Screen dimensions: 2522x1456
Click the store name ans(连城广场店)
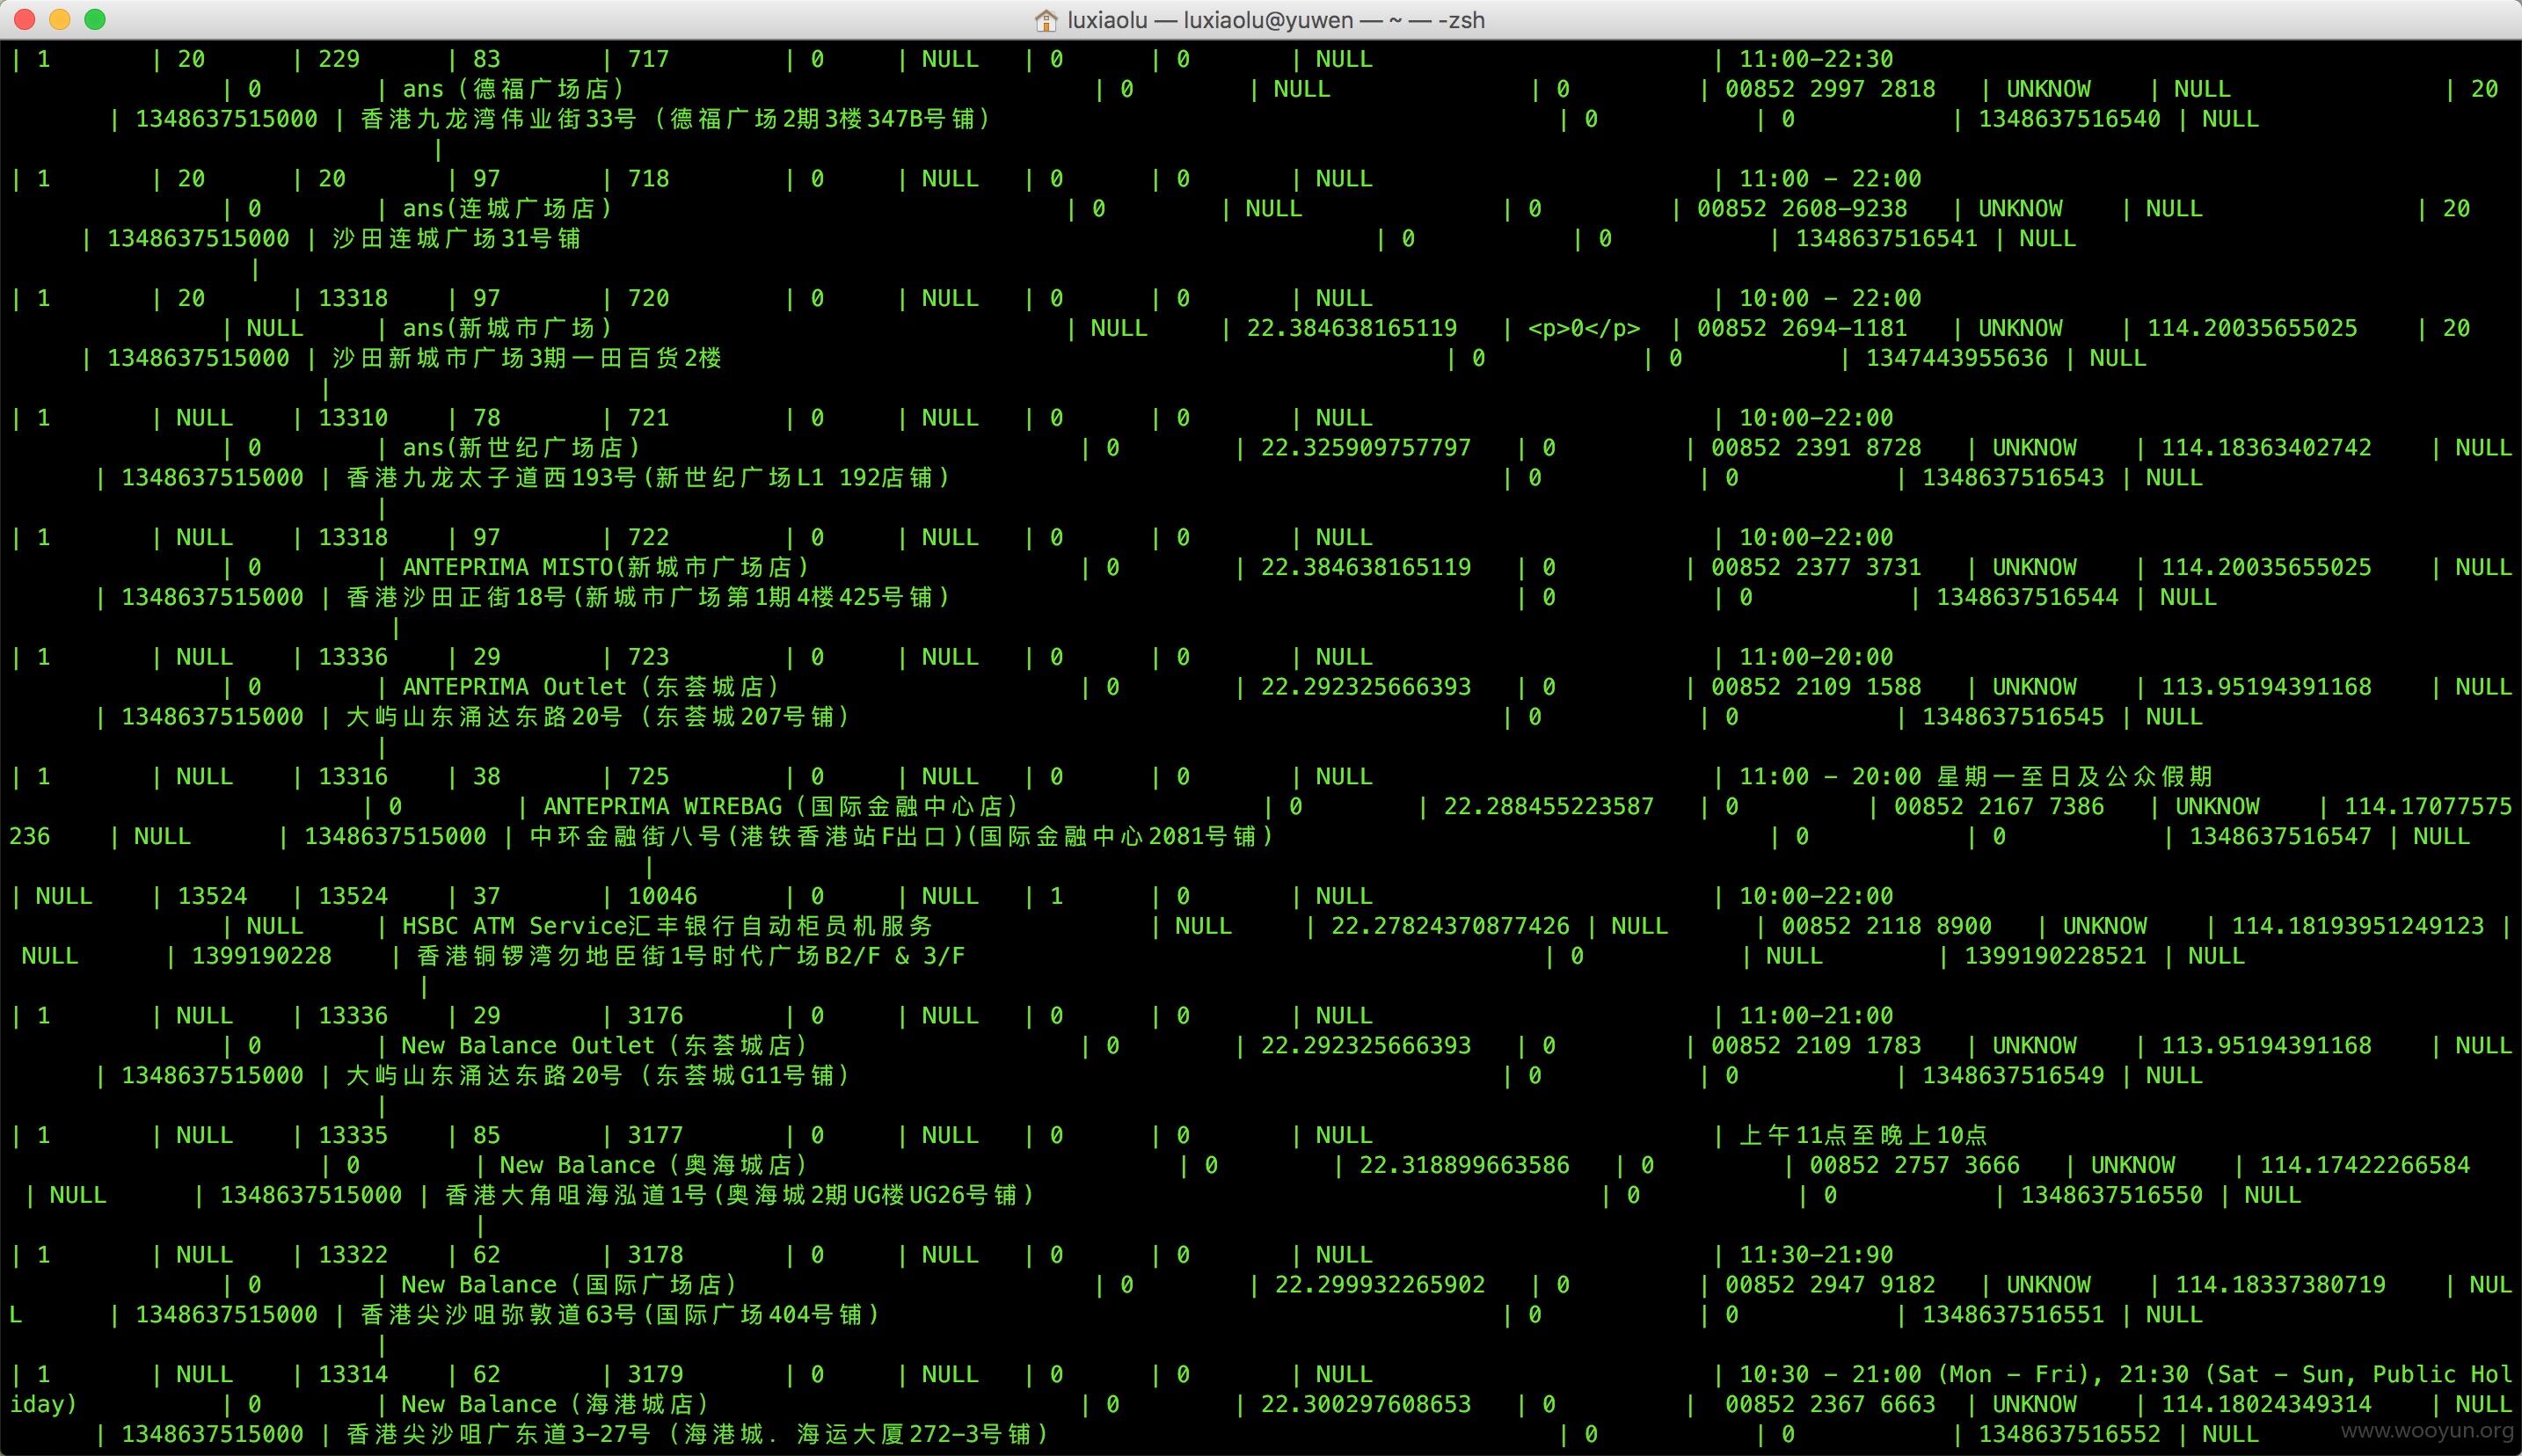click(507, 209)
